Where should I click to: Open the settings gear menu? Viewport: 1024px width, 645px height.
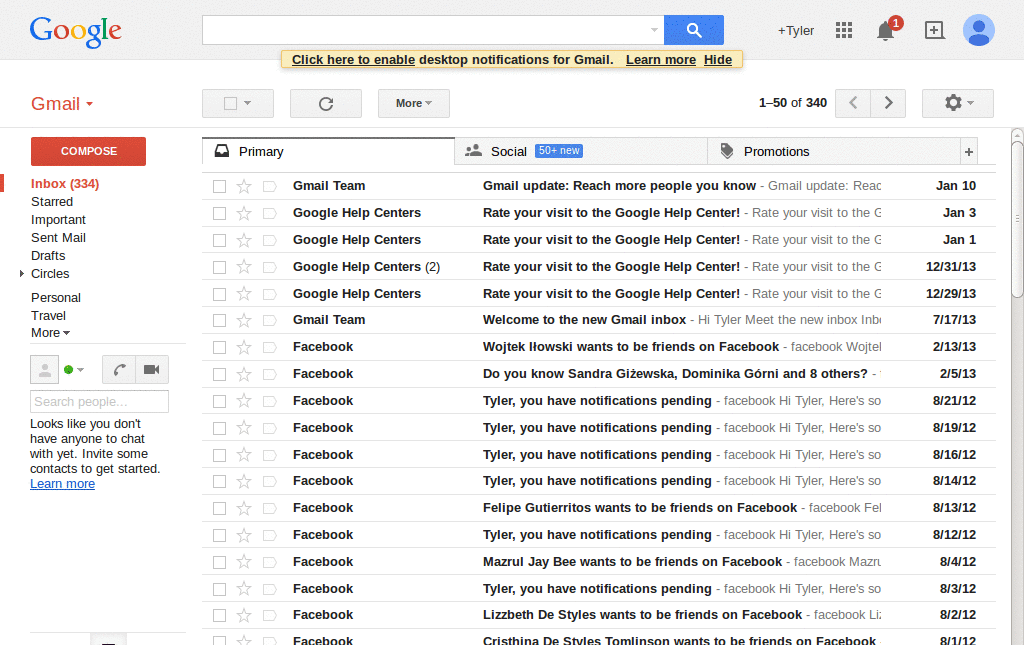(957, 103)
